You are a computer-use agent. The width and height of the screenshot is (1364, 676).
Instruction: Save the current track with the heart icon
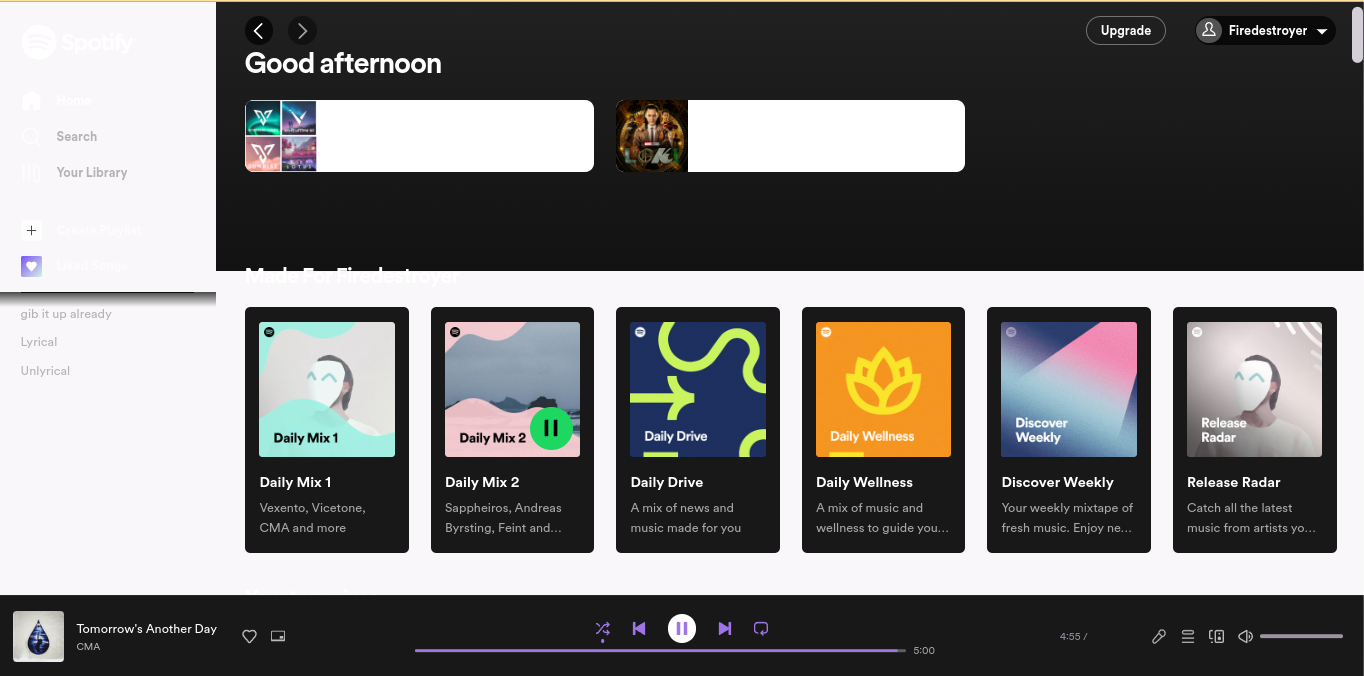(250, 636)
